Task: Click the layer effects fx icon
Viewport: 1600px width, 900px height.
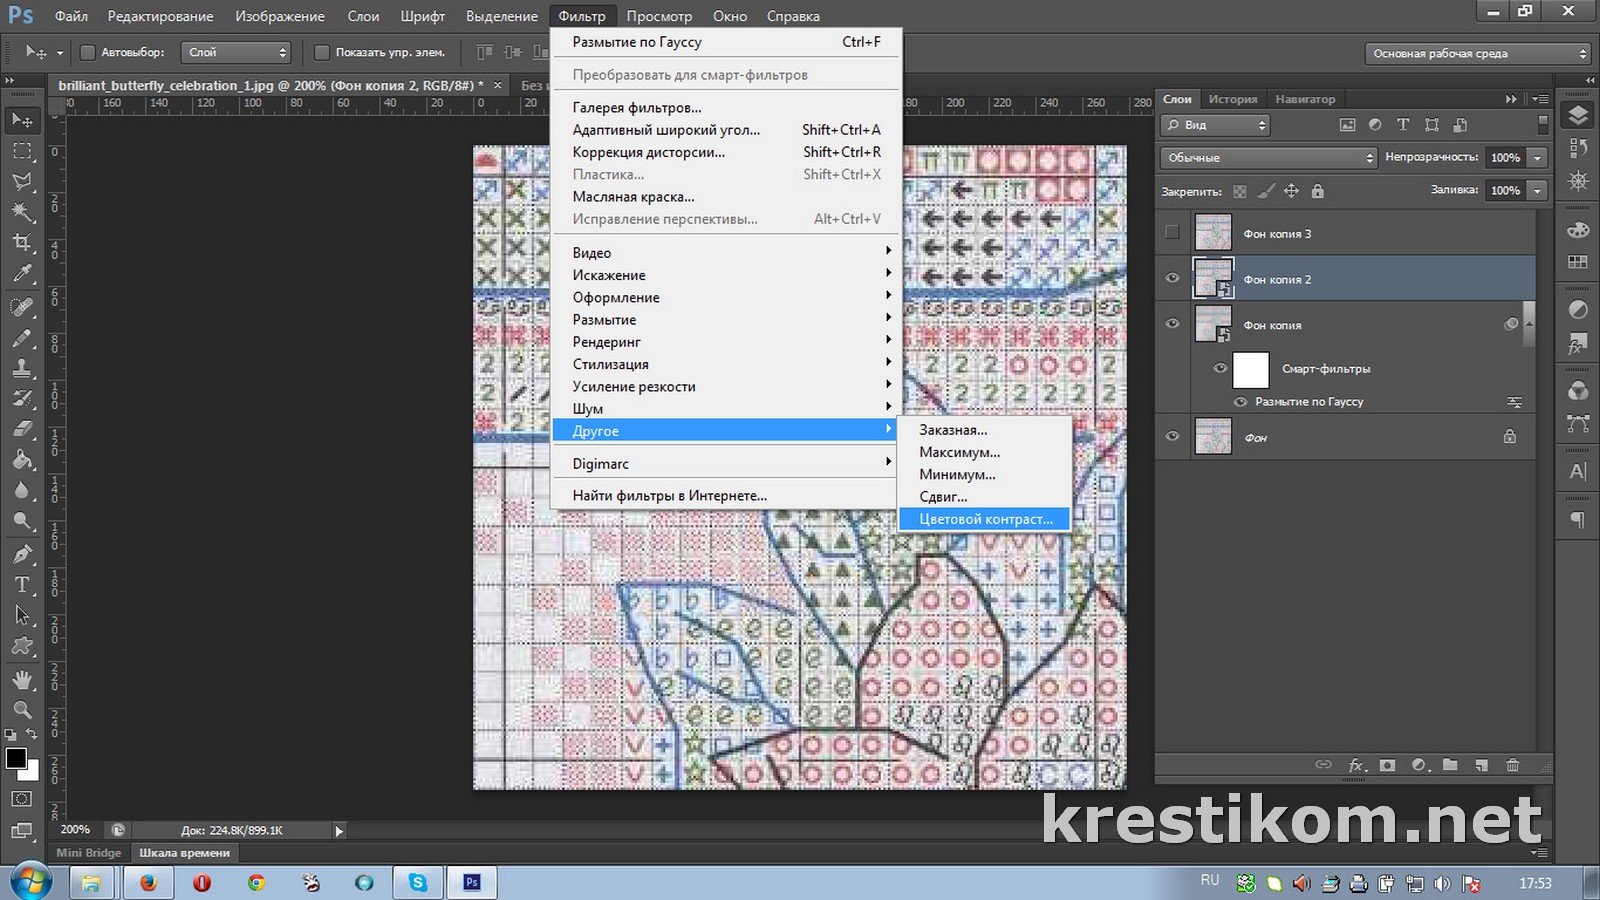Action: tap(1356, 765)
